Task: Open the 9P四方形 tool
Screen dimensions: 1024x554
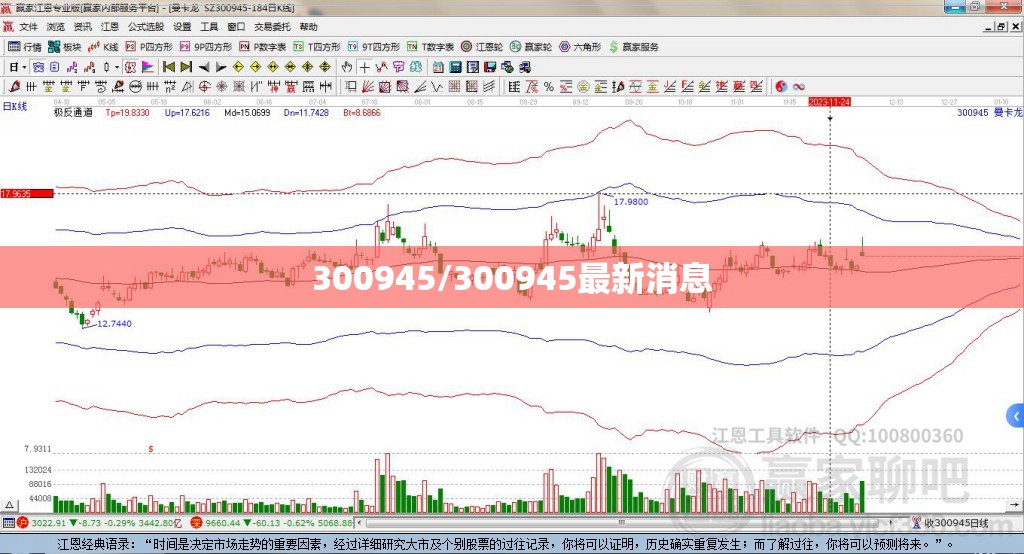Action: 206,46
